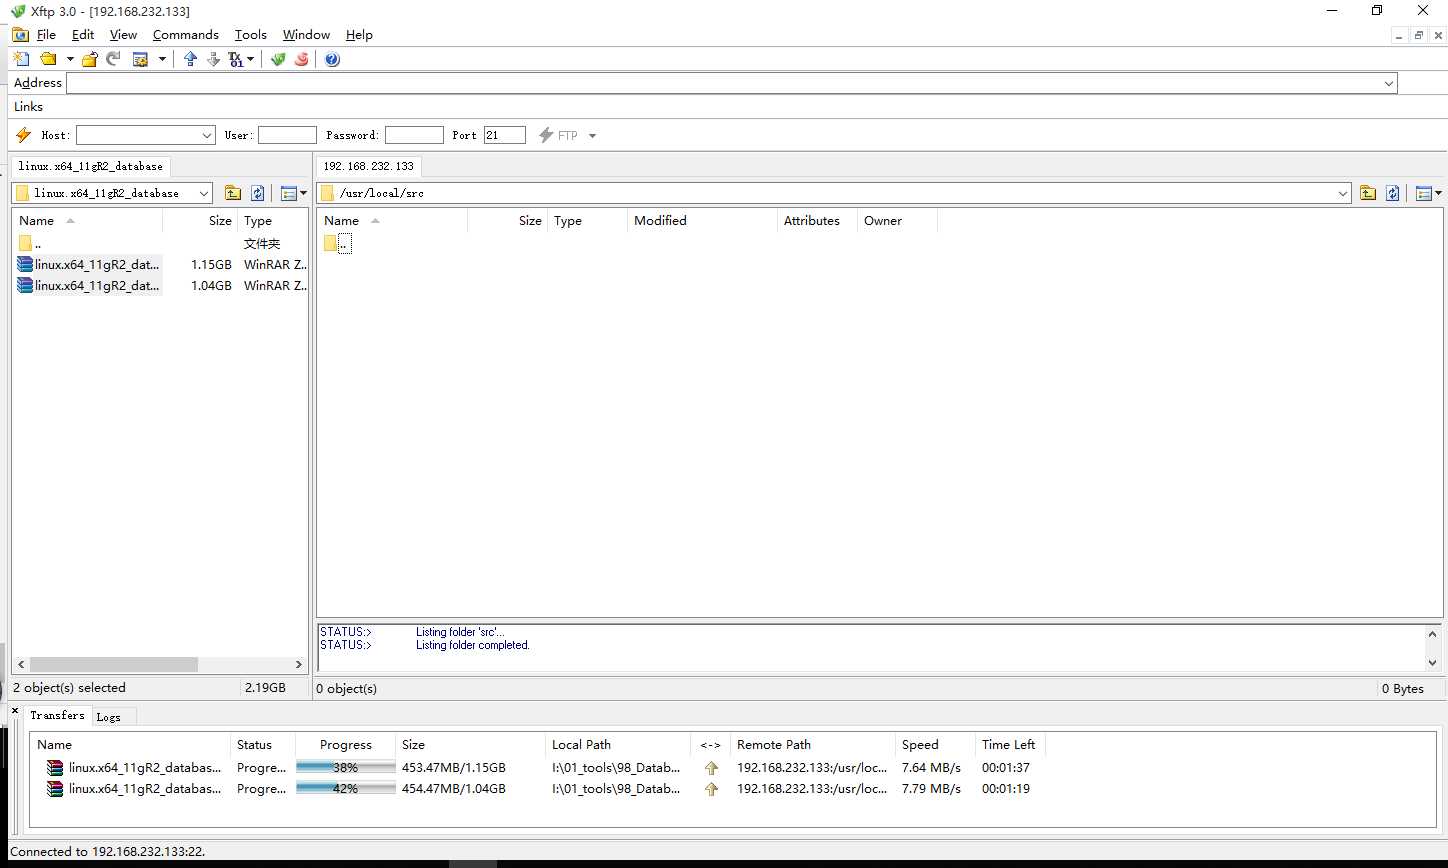Click the New session toolbar icon

21,59
